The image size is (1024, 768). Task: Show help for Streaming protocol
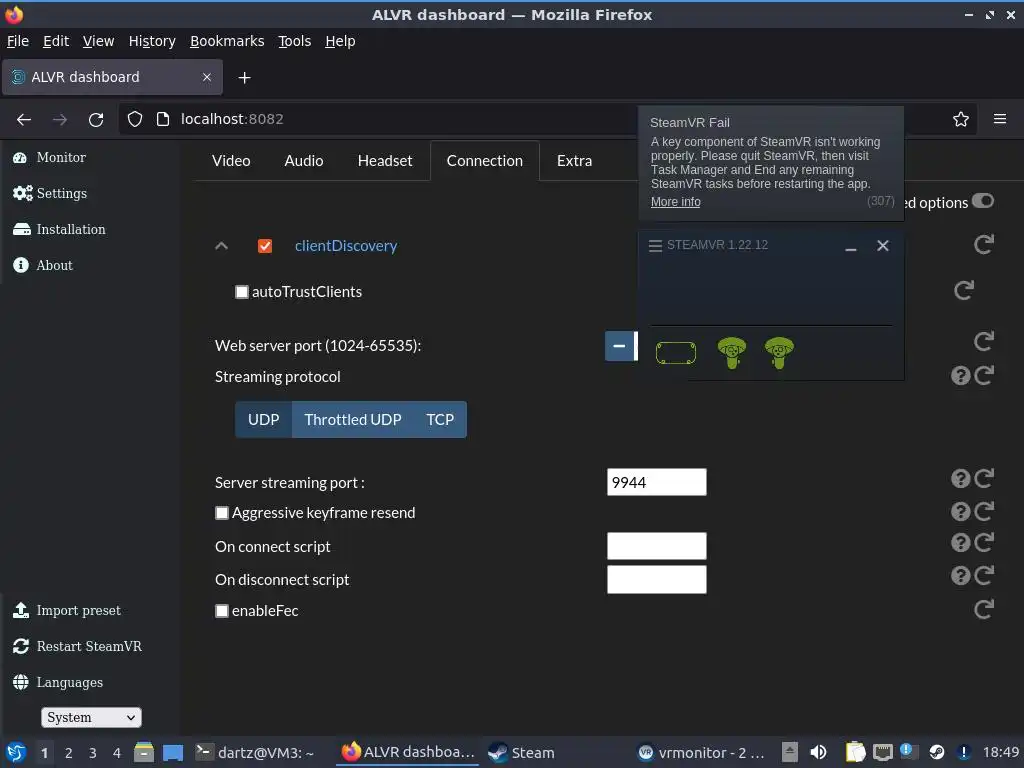(x=960, y=376)
